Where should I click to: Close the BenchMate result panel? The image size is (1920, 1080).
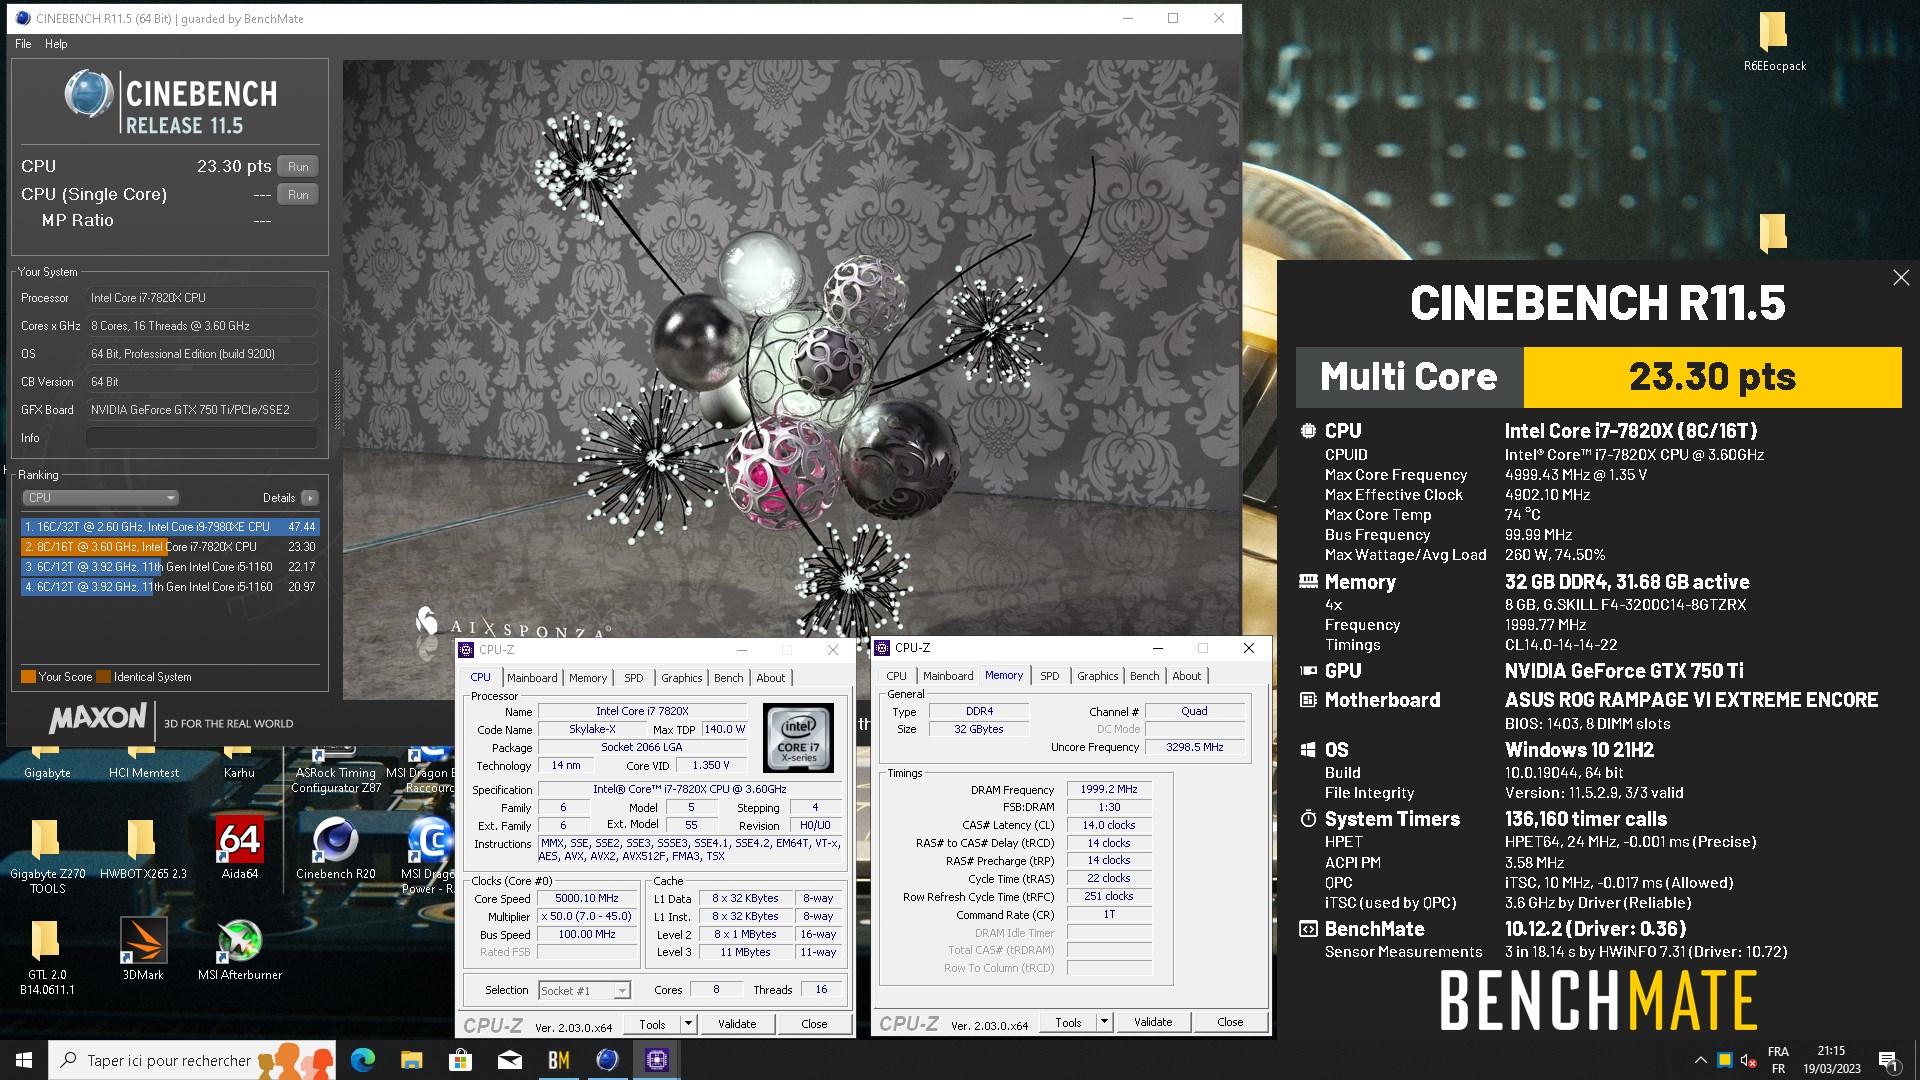(x=1901, y=278)
